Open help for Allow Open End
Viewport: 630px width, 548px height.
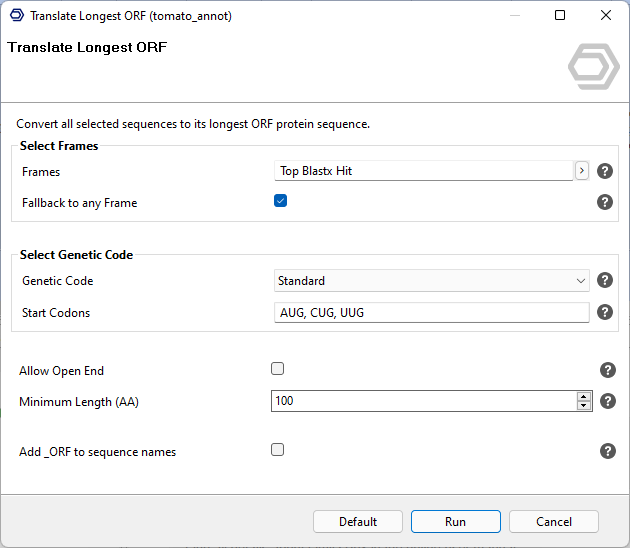[x=607, y=371]
